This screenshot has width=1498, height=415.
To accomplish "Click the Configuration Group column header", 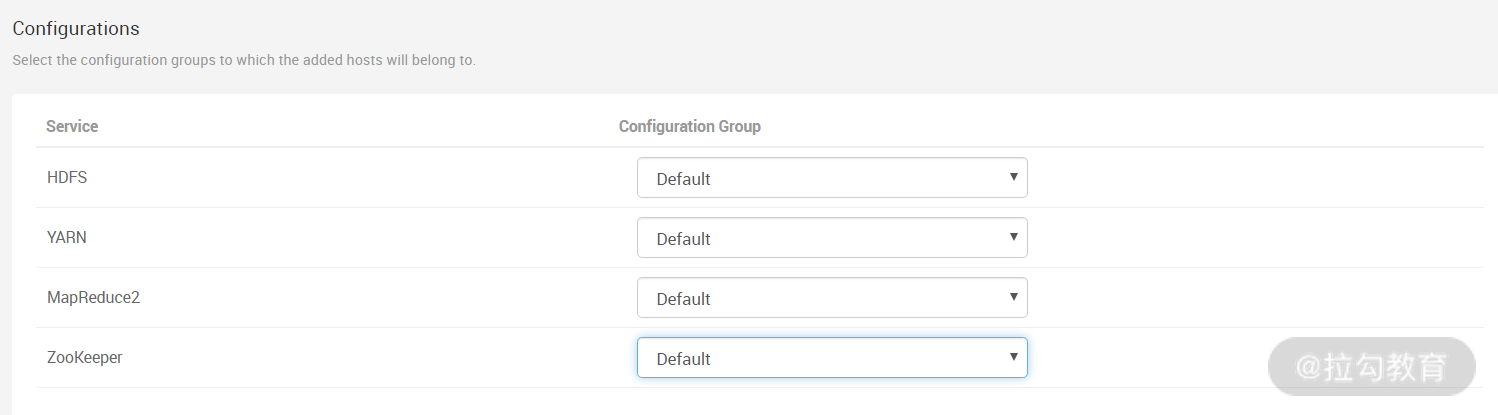I will 690,127.
